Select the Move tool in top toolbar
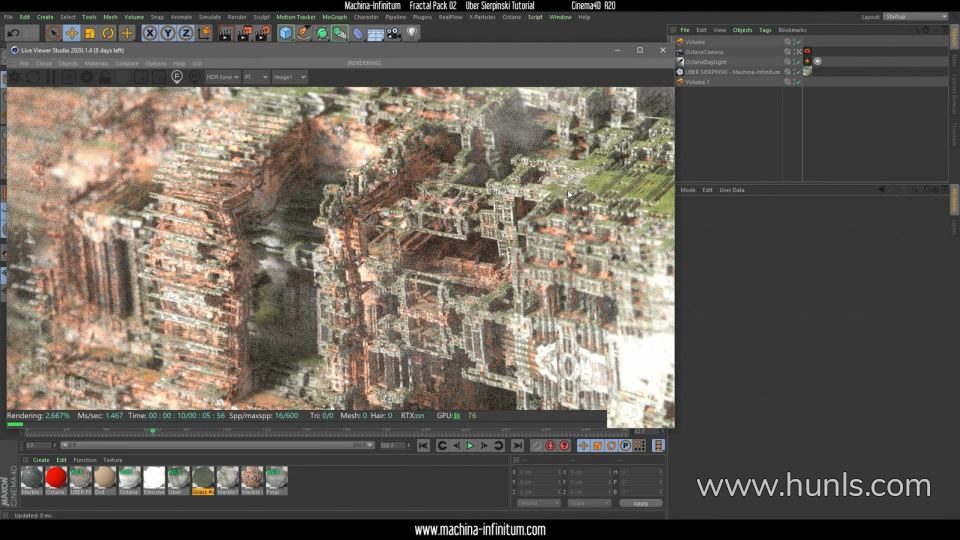Viewport: 960px width, 540px height. 72,33
